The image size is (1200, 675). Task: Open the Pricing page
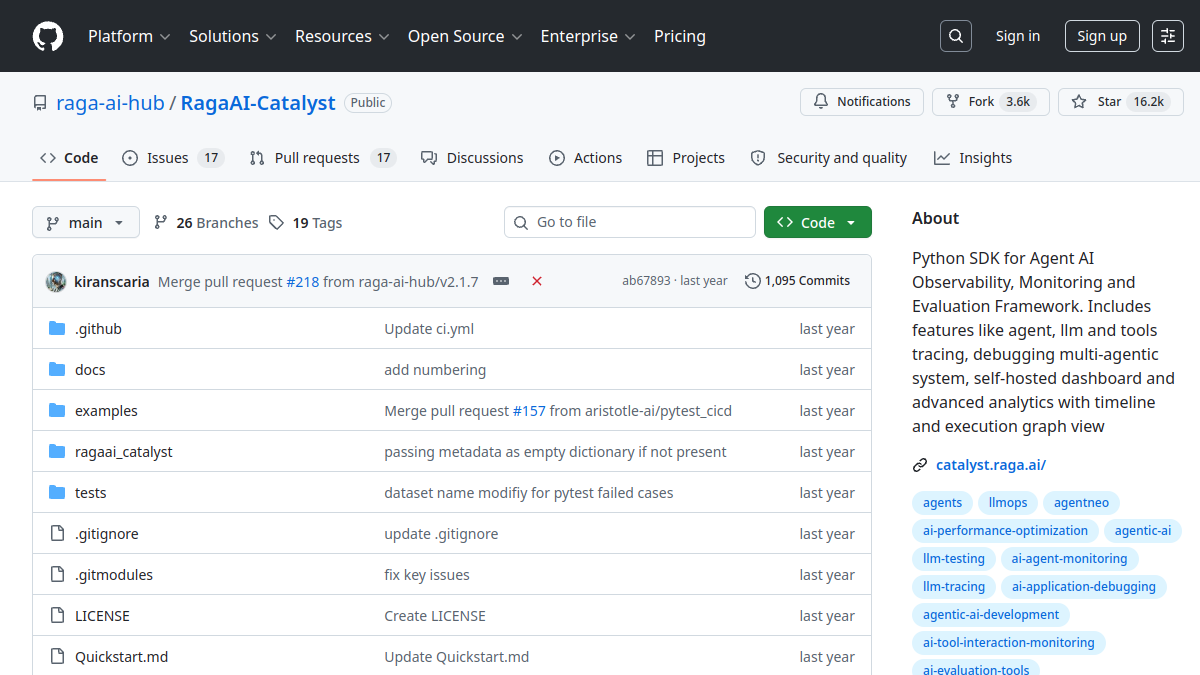coord(680,36)
